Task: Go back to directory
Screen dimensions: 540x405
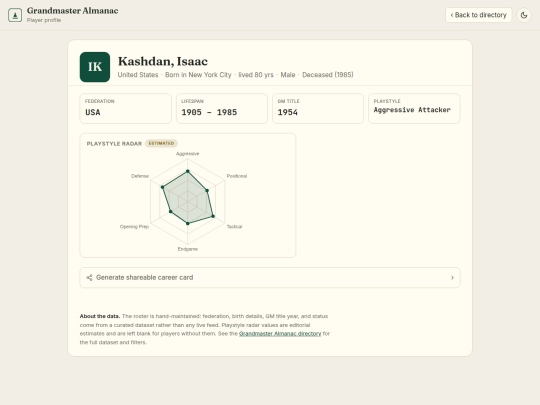Action: (x=478, y=15)
